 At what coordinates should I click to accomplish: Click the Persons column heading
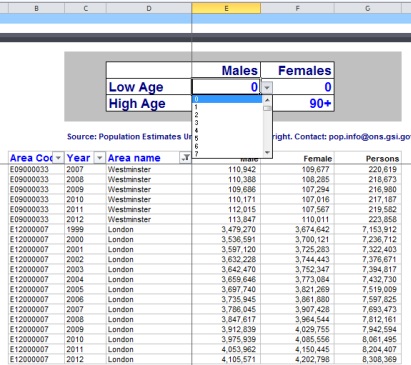(x=382, y=159)
